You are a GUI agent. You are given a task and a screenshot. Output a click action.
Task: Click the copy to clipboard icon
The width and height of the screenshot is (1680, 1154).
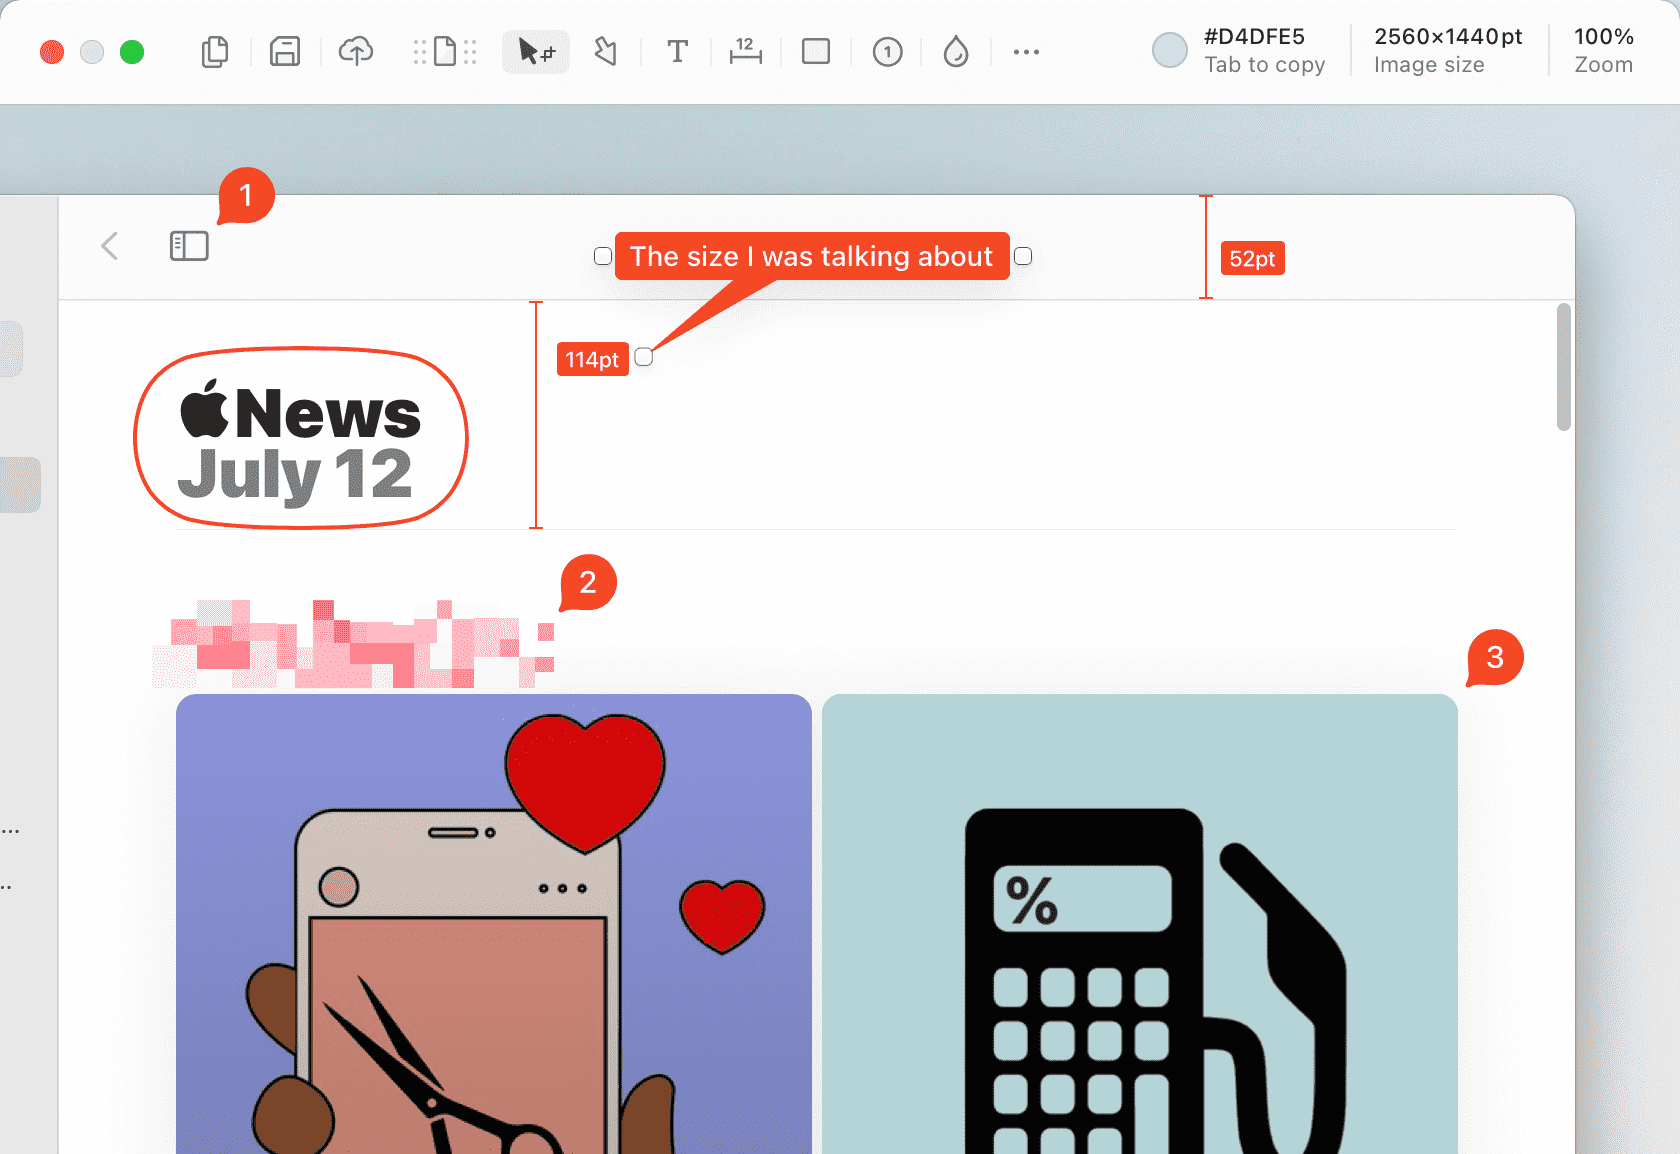coord(215,52)
